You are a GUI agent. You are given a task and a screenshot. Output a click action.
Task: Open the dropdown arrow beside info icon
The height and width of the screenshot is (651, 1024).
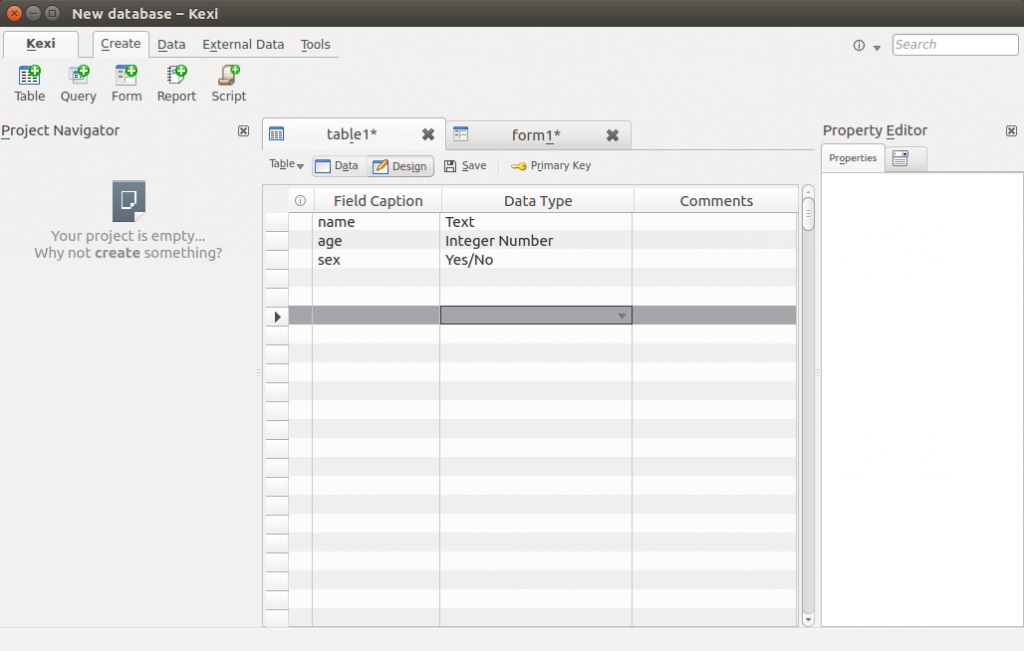(x=876, y=47)
